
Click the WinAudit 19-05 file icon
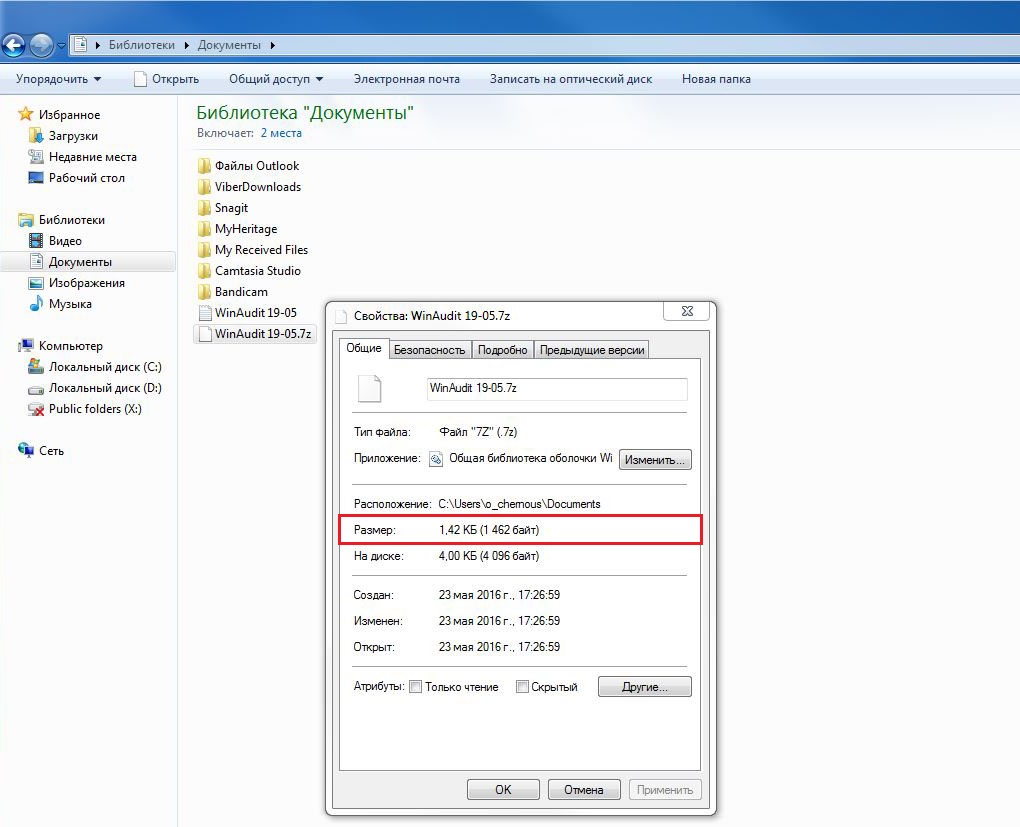204,313
